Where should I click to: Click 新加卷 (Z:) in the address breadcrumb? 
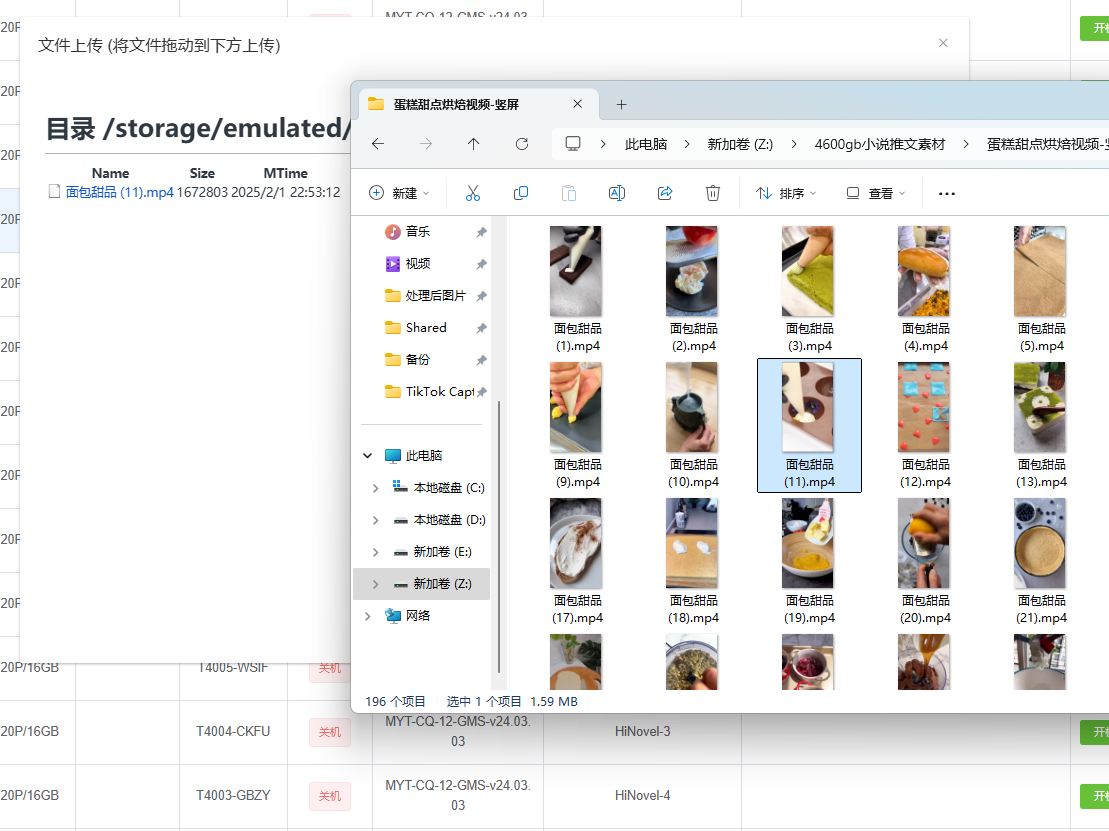pos(740,144)
